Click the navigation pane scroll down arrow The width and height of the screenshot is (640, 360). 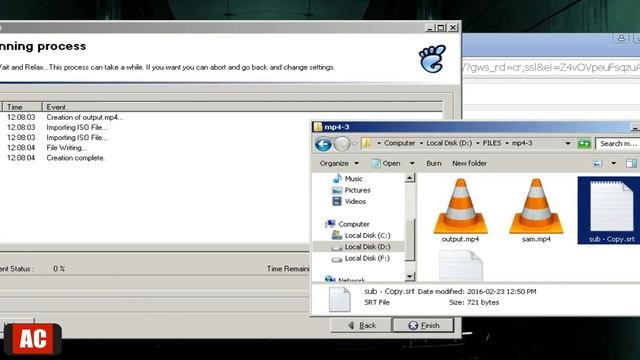[x=410, y=276]
